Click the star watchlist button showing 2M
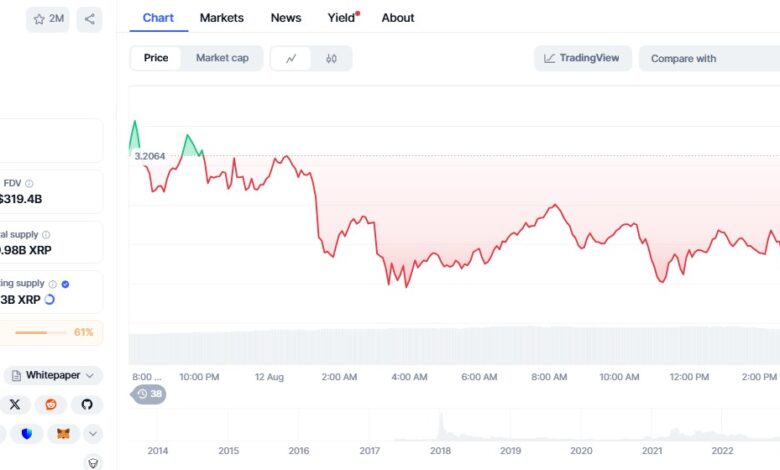This screenshot has width=780, height=470. tap(48, 19)
